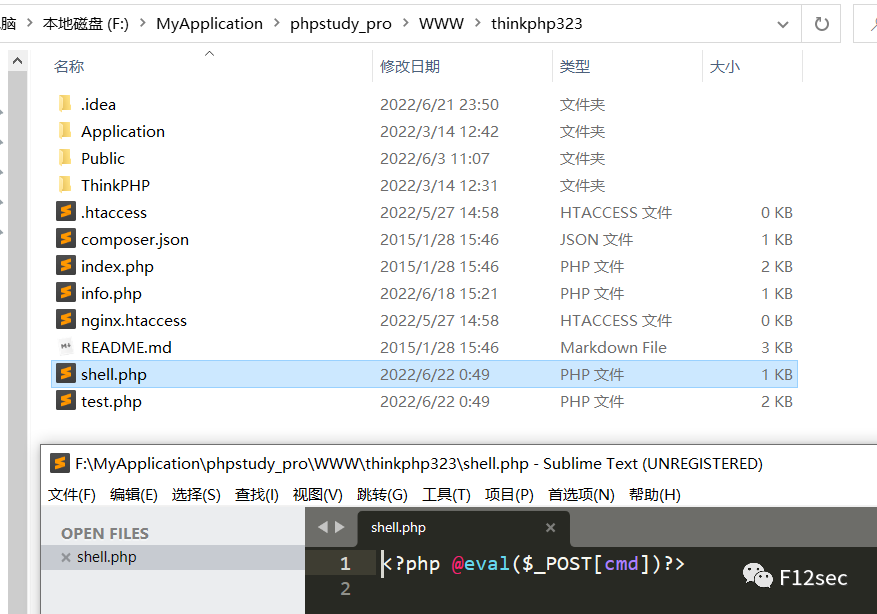The height and width of the screenshot is (614, 877).
Task: Click info.php file's Sublime icon
Action: (65, 292)
